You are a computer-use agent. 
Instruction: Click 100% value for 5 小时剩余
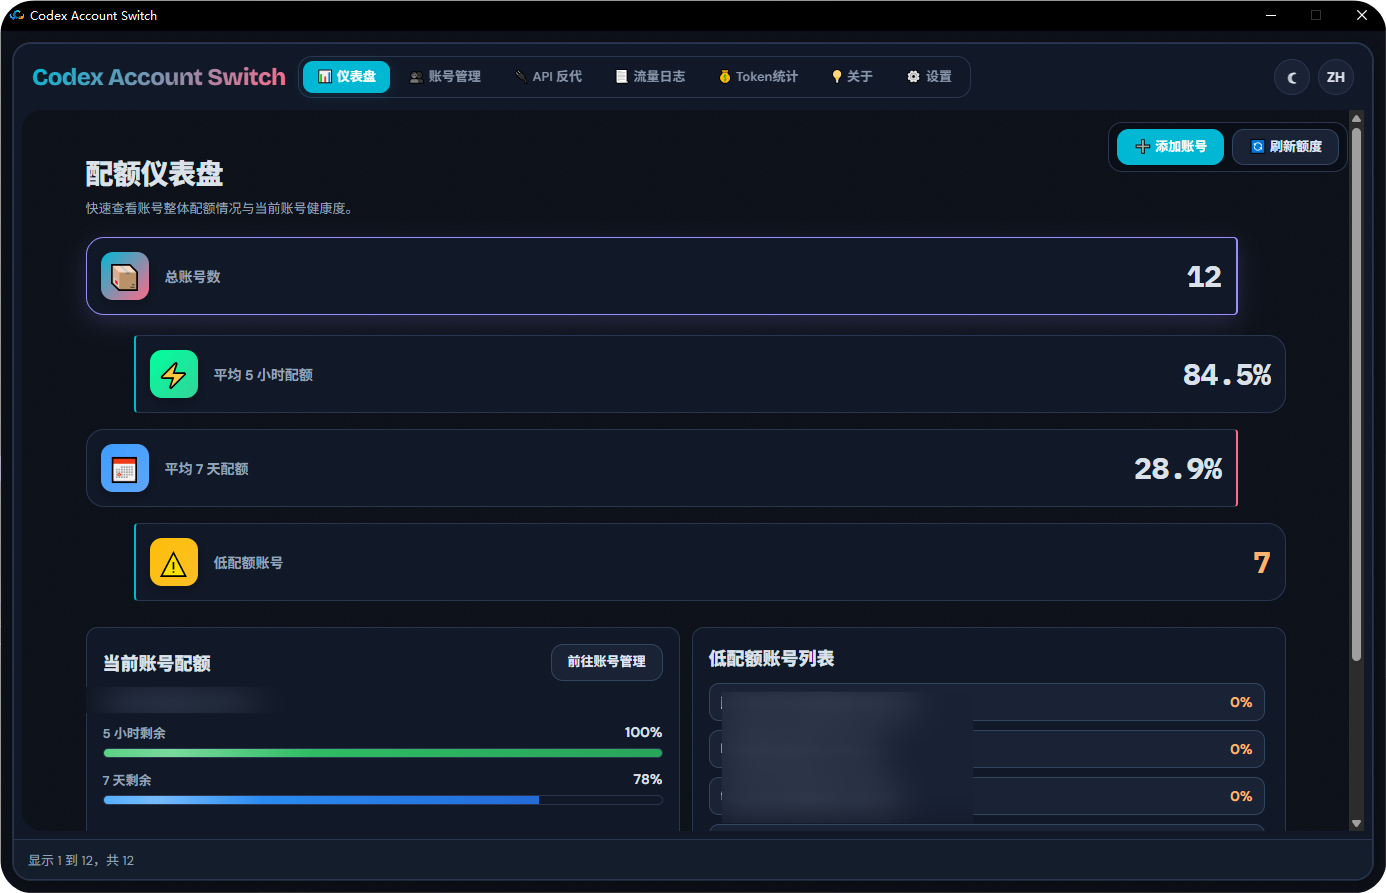pyautogui.click(x=643, y=733)
